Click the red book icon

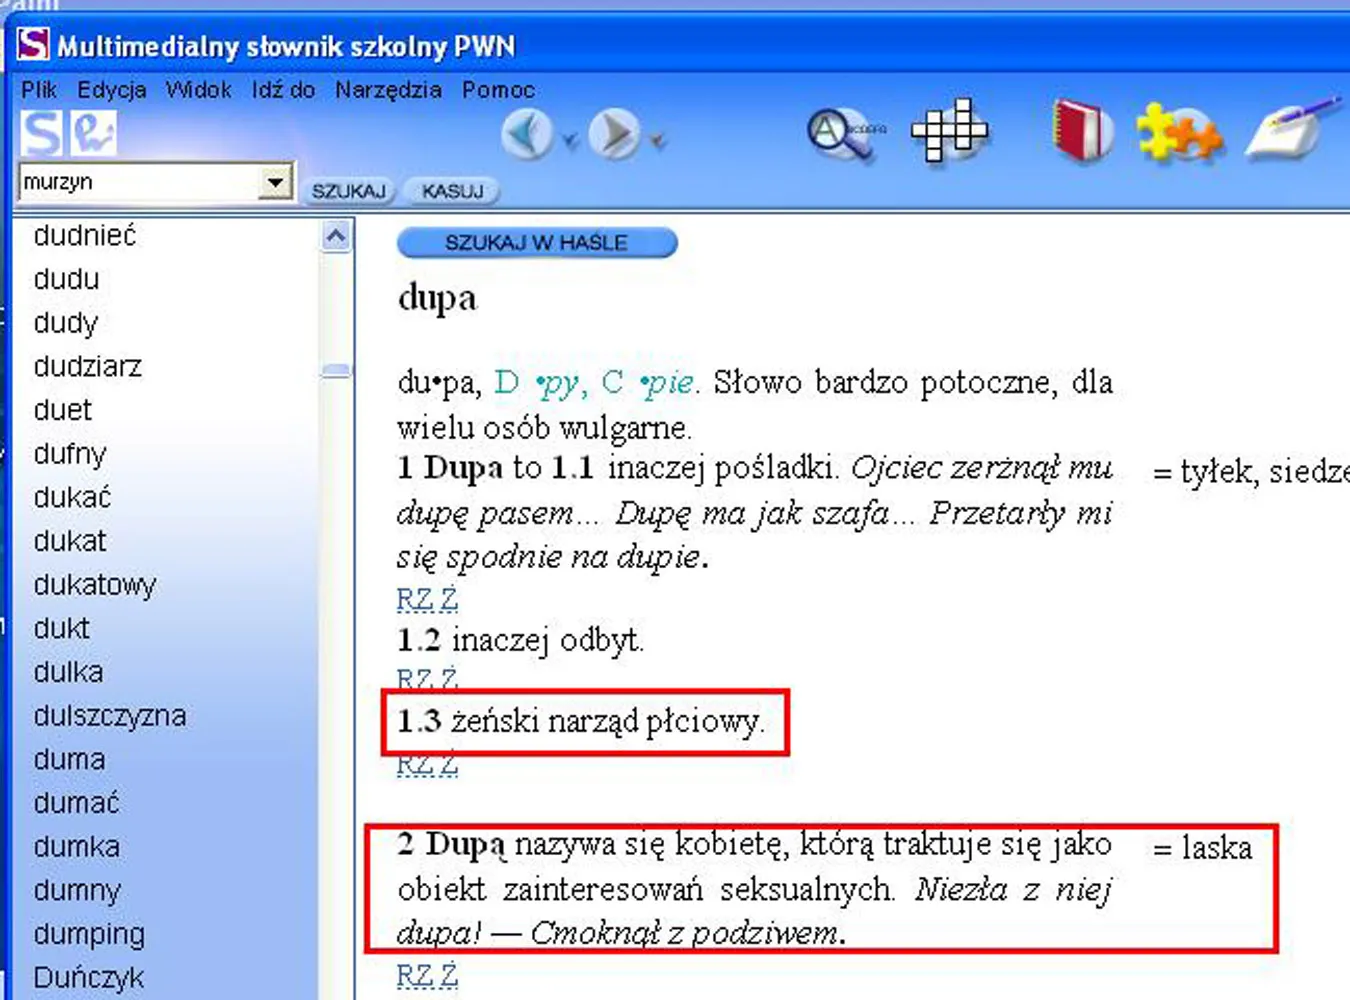(1082, 131)
